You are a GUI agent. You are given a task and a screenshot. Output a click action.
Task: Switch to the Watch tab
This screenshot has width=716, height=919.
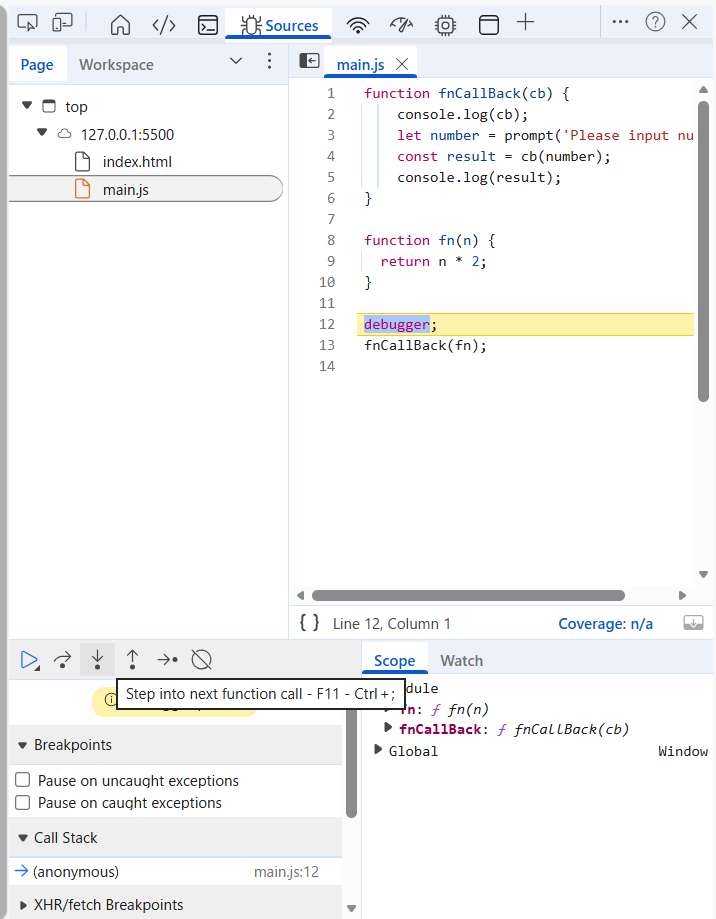[x=461, y=660]
